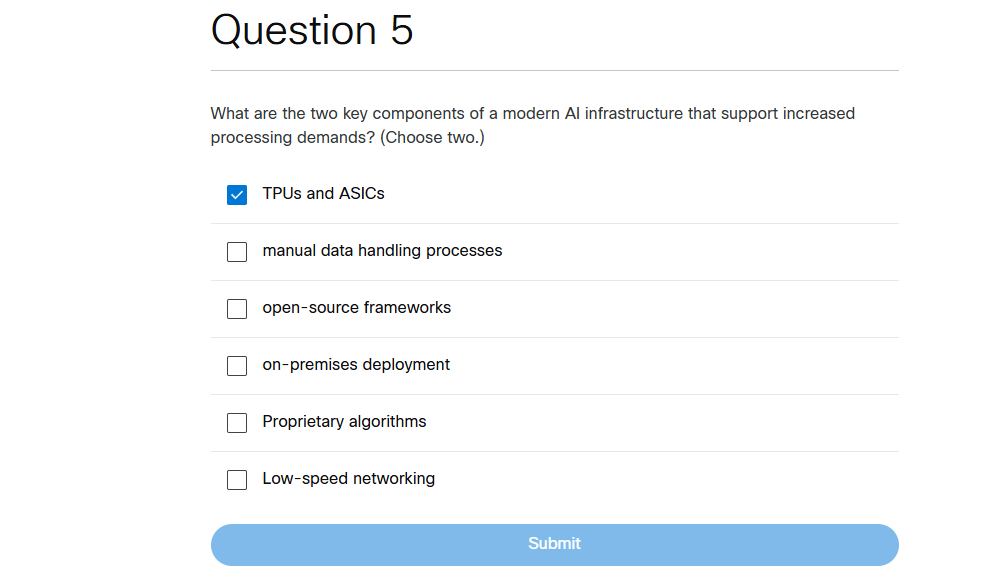Click the empty checkbox beside Proprietary algorithms
Viewport: 992px width, 585px height.
click(236, 422)
